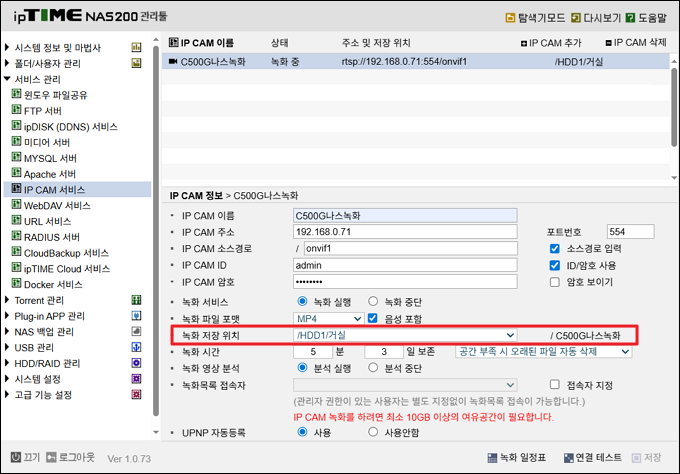This screenshot has width=680, height=474.
Task: Click the IP CAM 주소 input field
Action: (405, 231)
